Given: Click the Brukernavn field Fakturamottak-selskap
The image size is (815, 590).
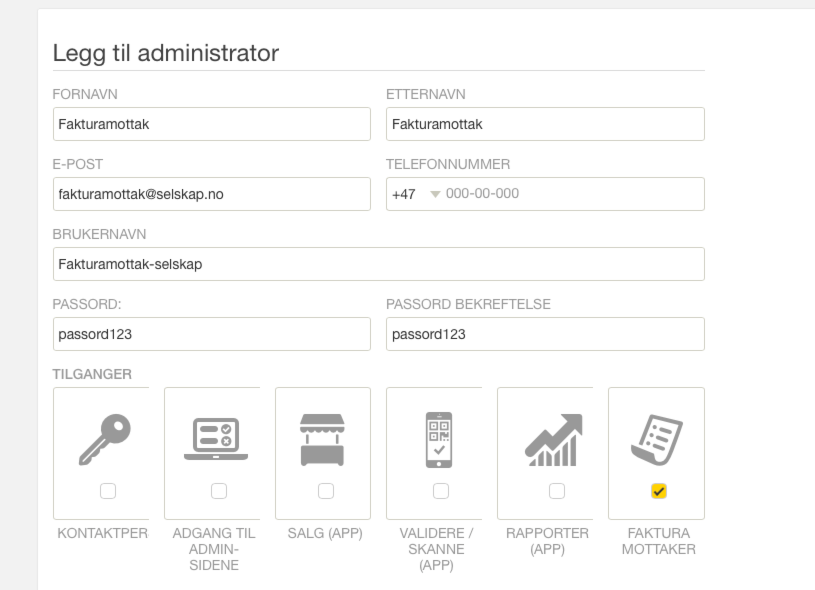Looking at the screenshot, I should [x=378, y=264].
